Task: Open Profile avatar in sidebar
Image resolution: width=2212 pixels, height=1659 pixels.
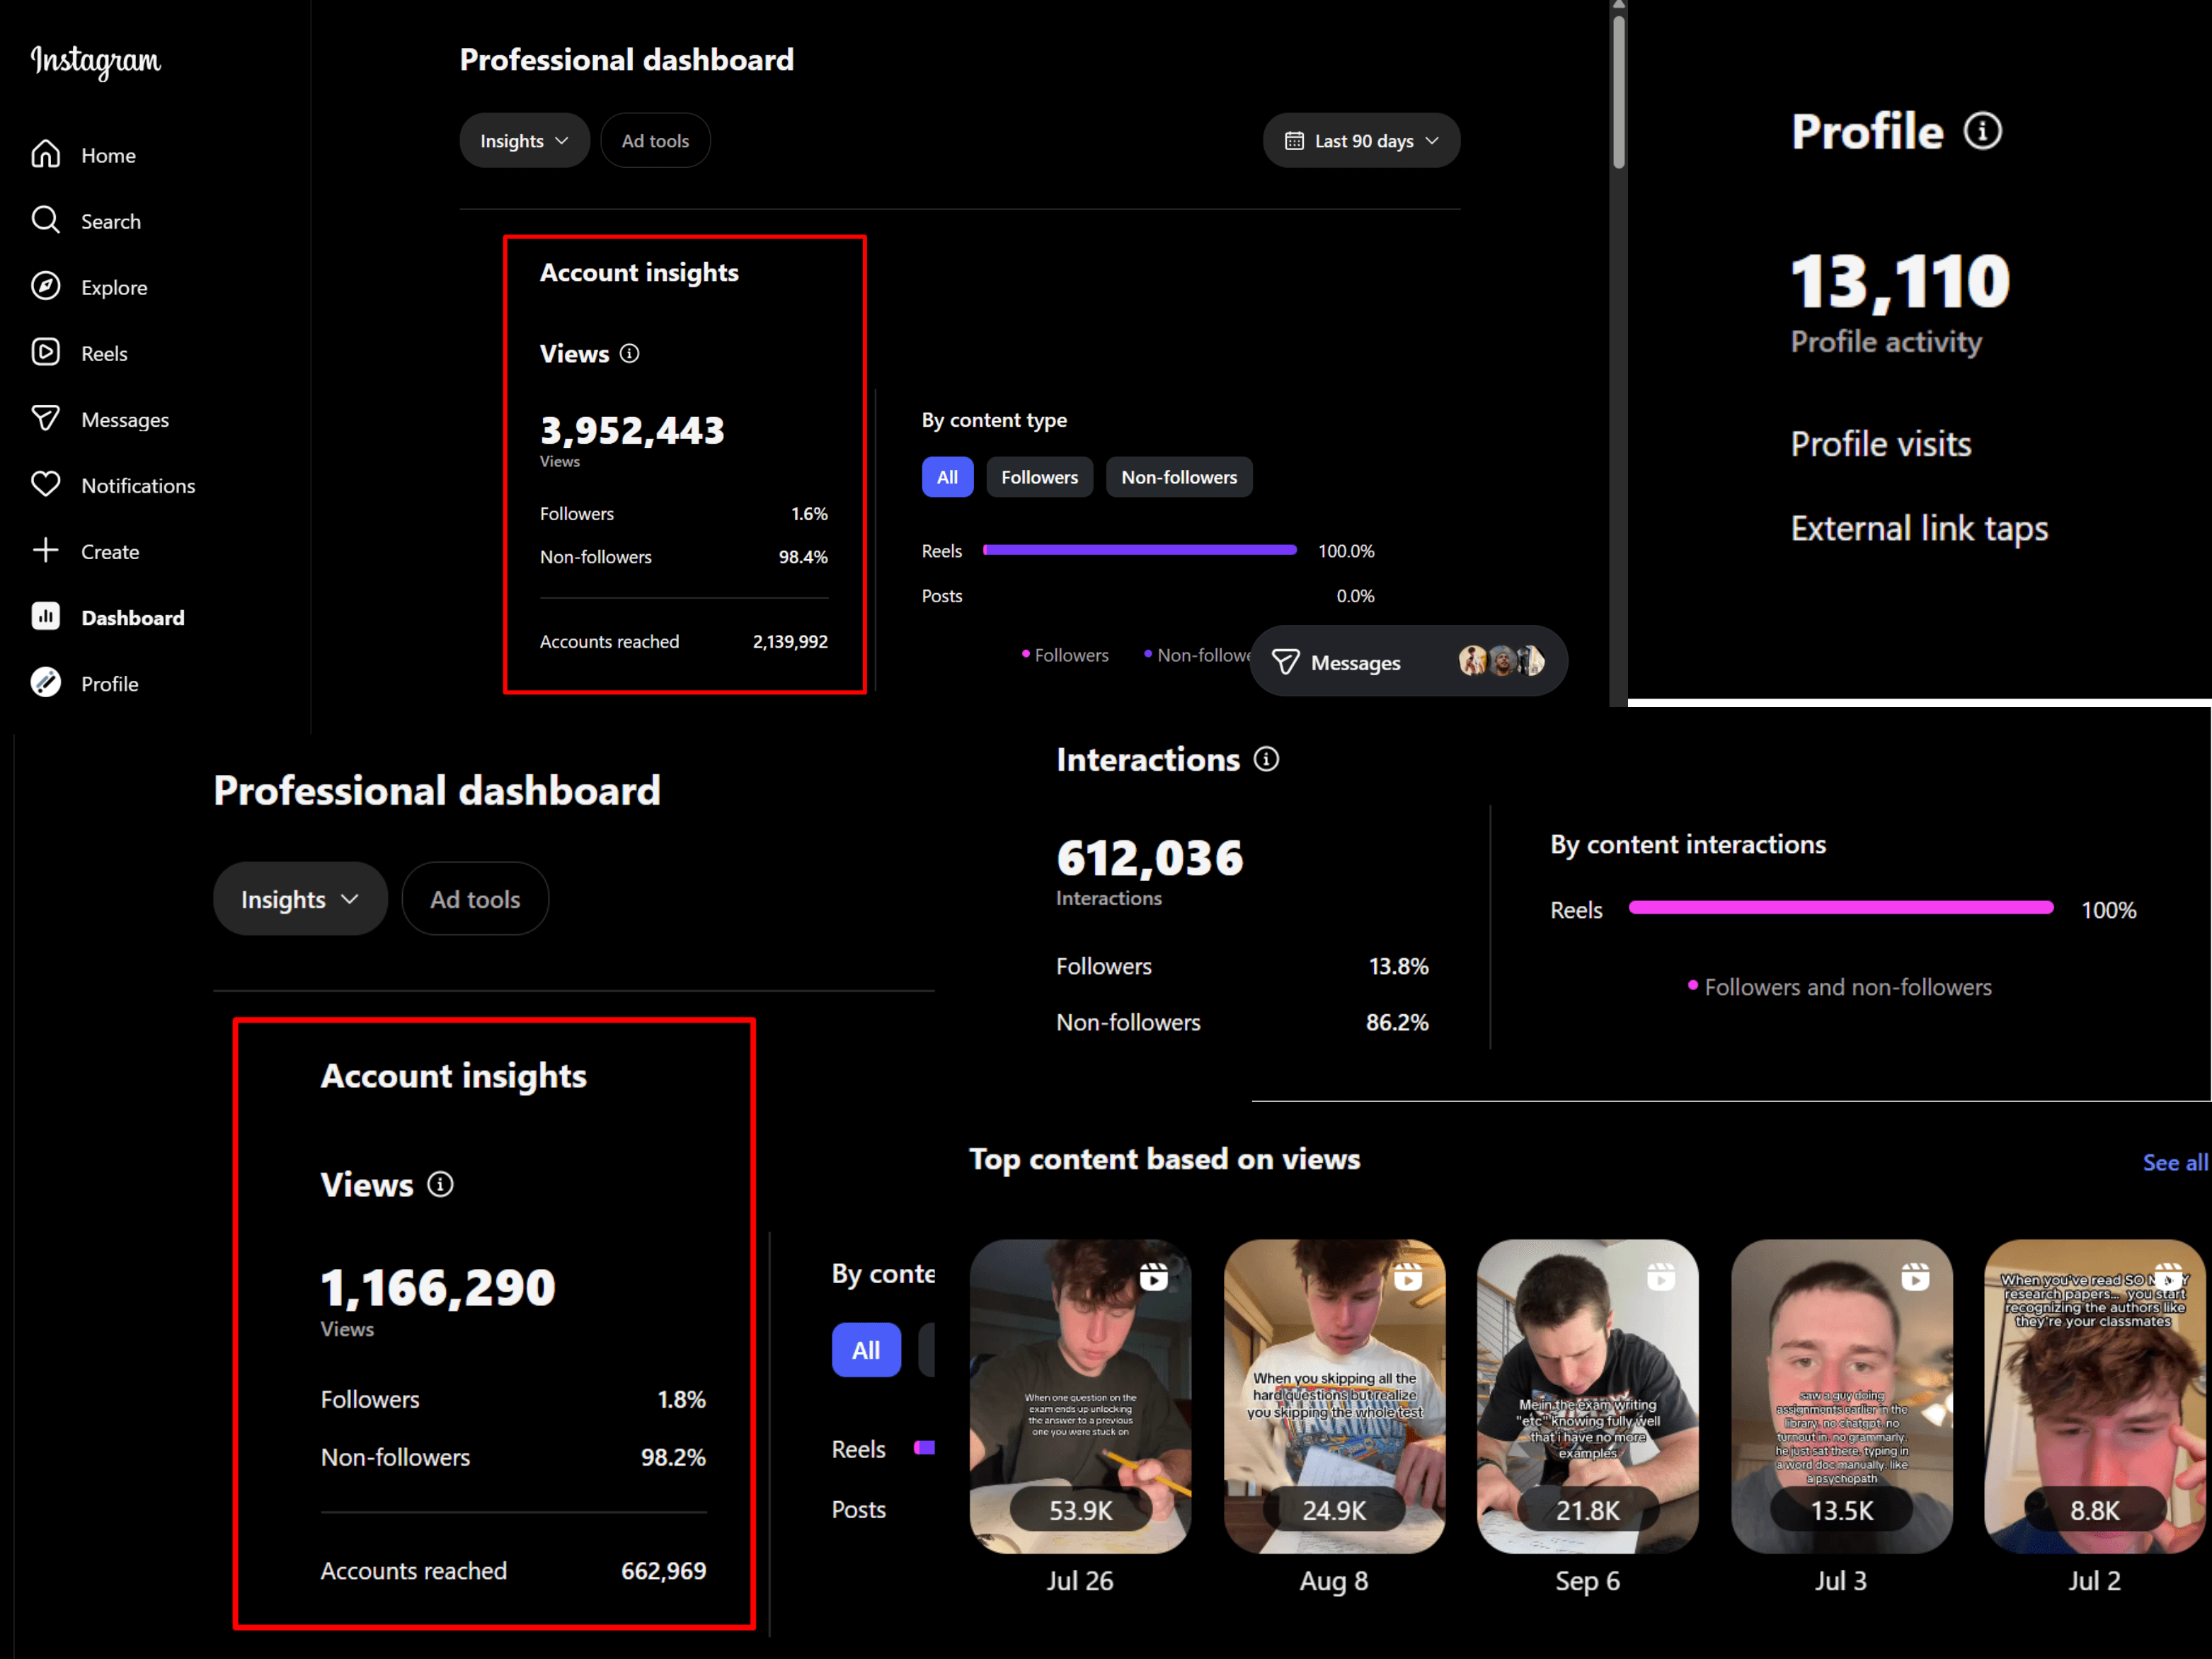Action: tap(46, 683)
